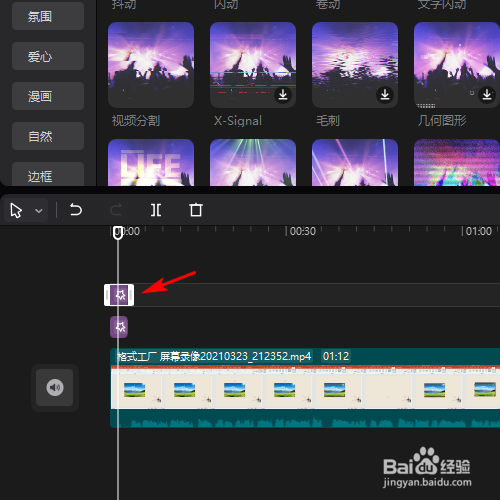Click the X-Signal effect name label
This screenshot has height=500, width=500.
238,120
